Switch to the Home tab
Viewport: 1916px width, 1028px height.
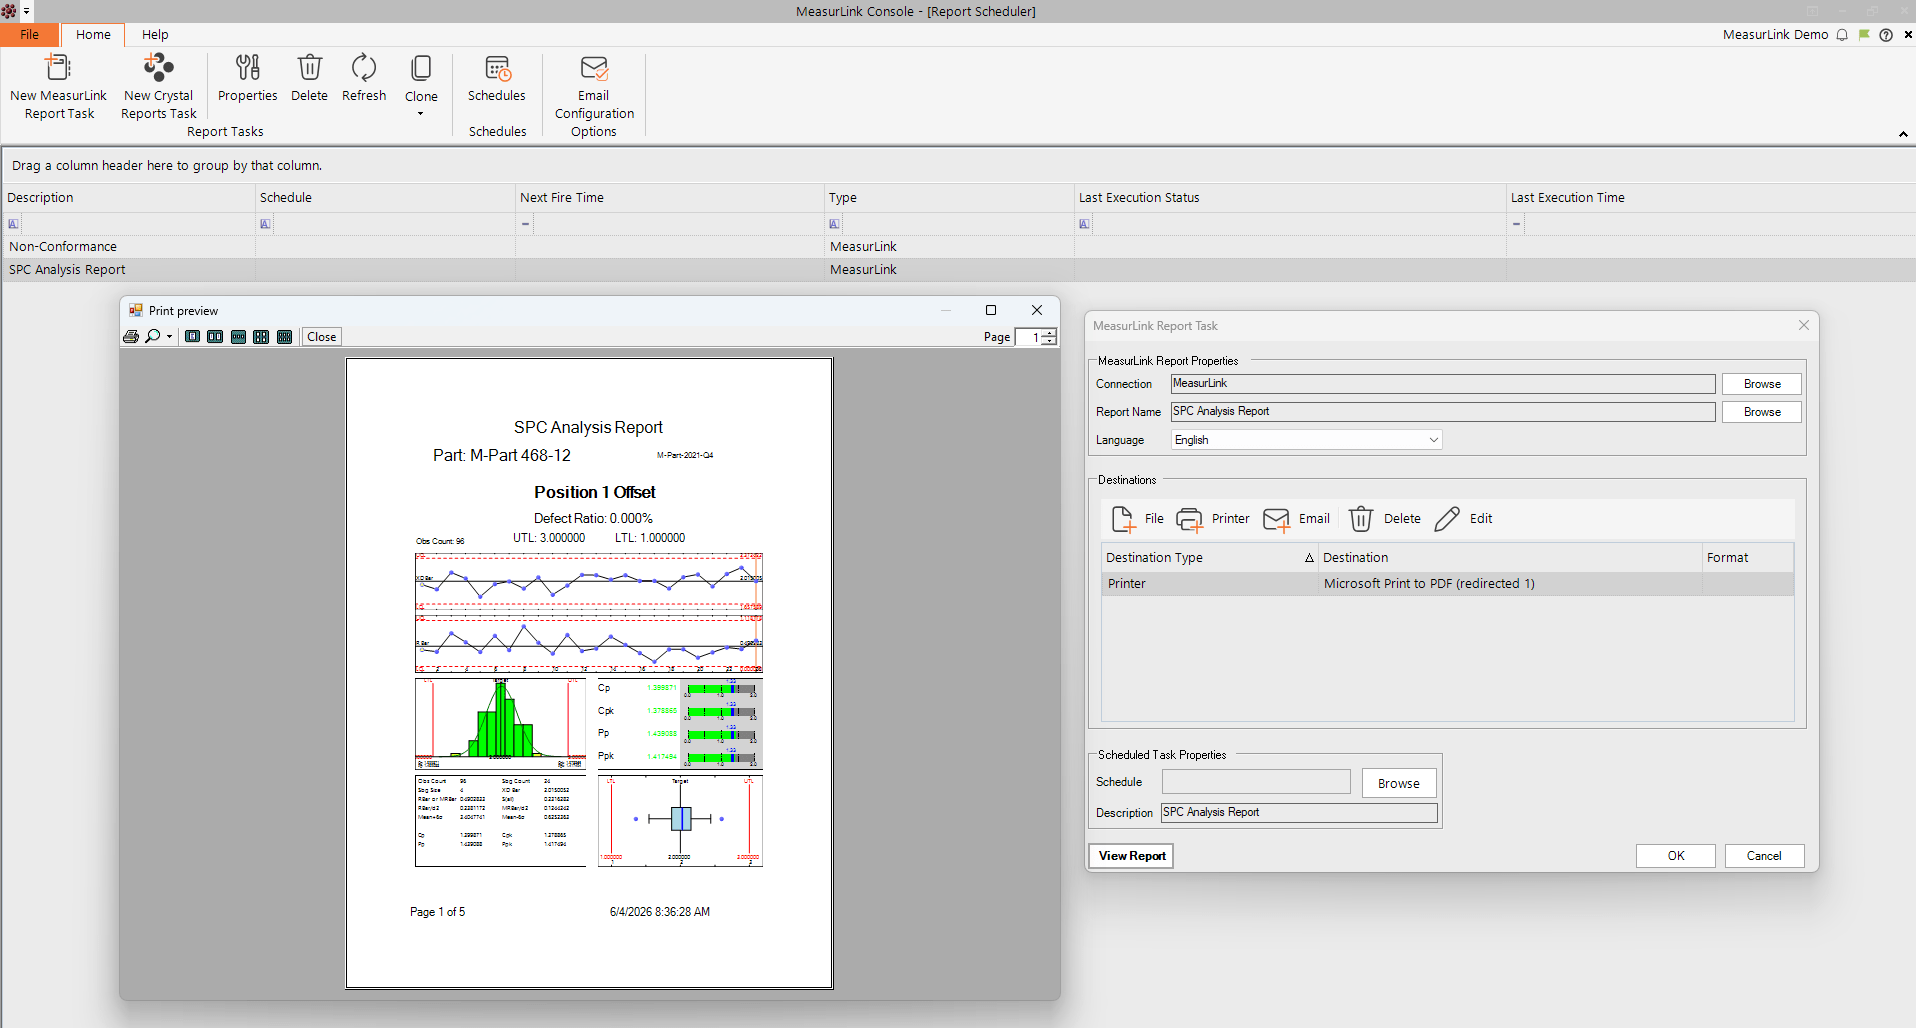pos(93,34)
